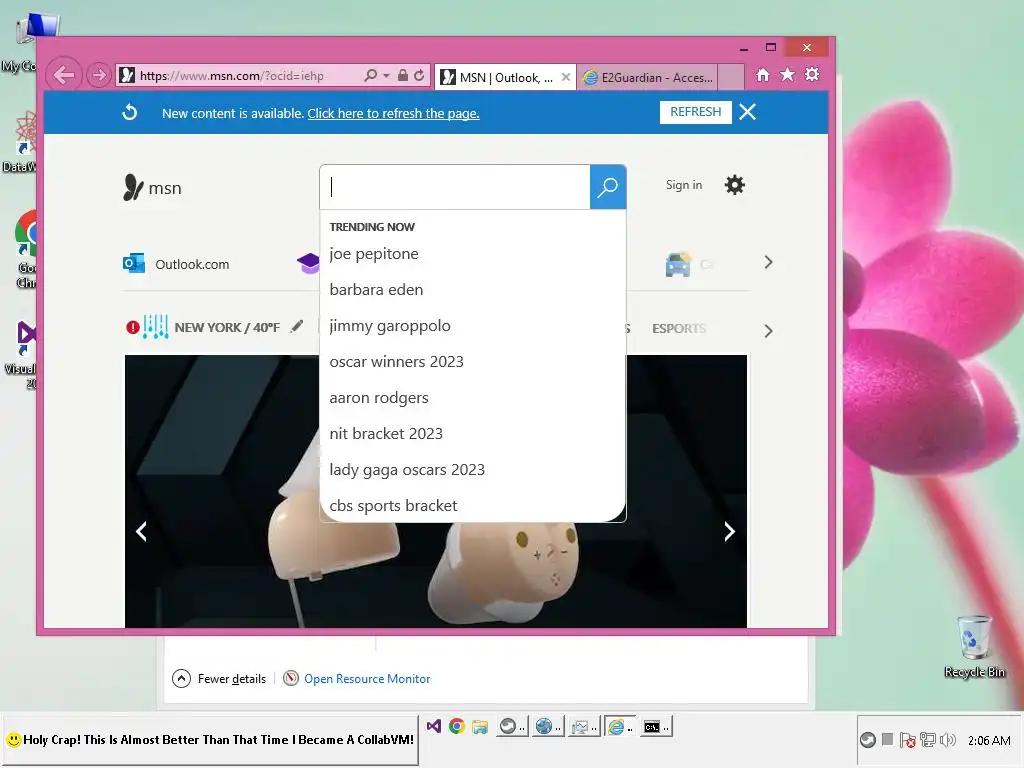Open the Outlook.com shortcut
This screenshot has width=1024, height=768.
[x=176, y=264]
